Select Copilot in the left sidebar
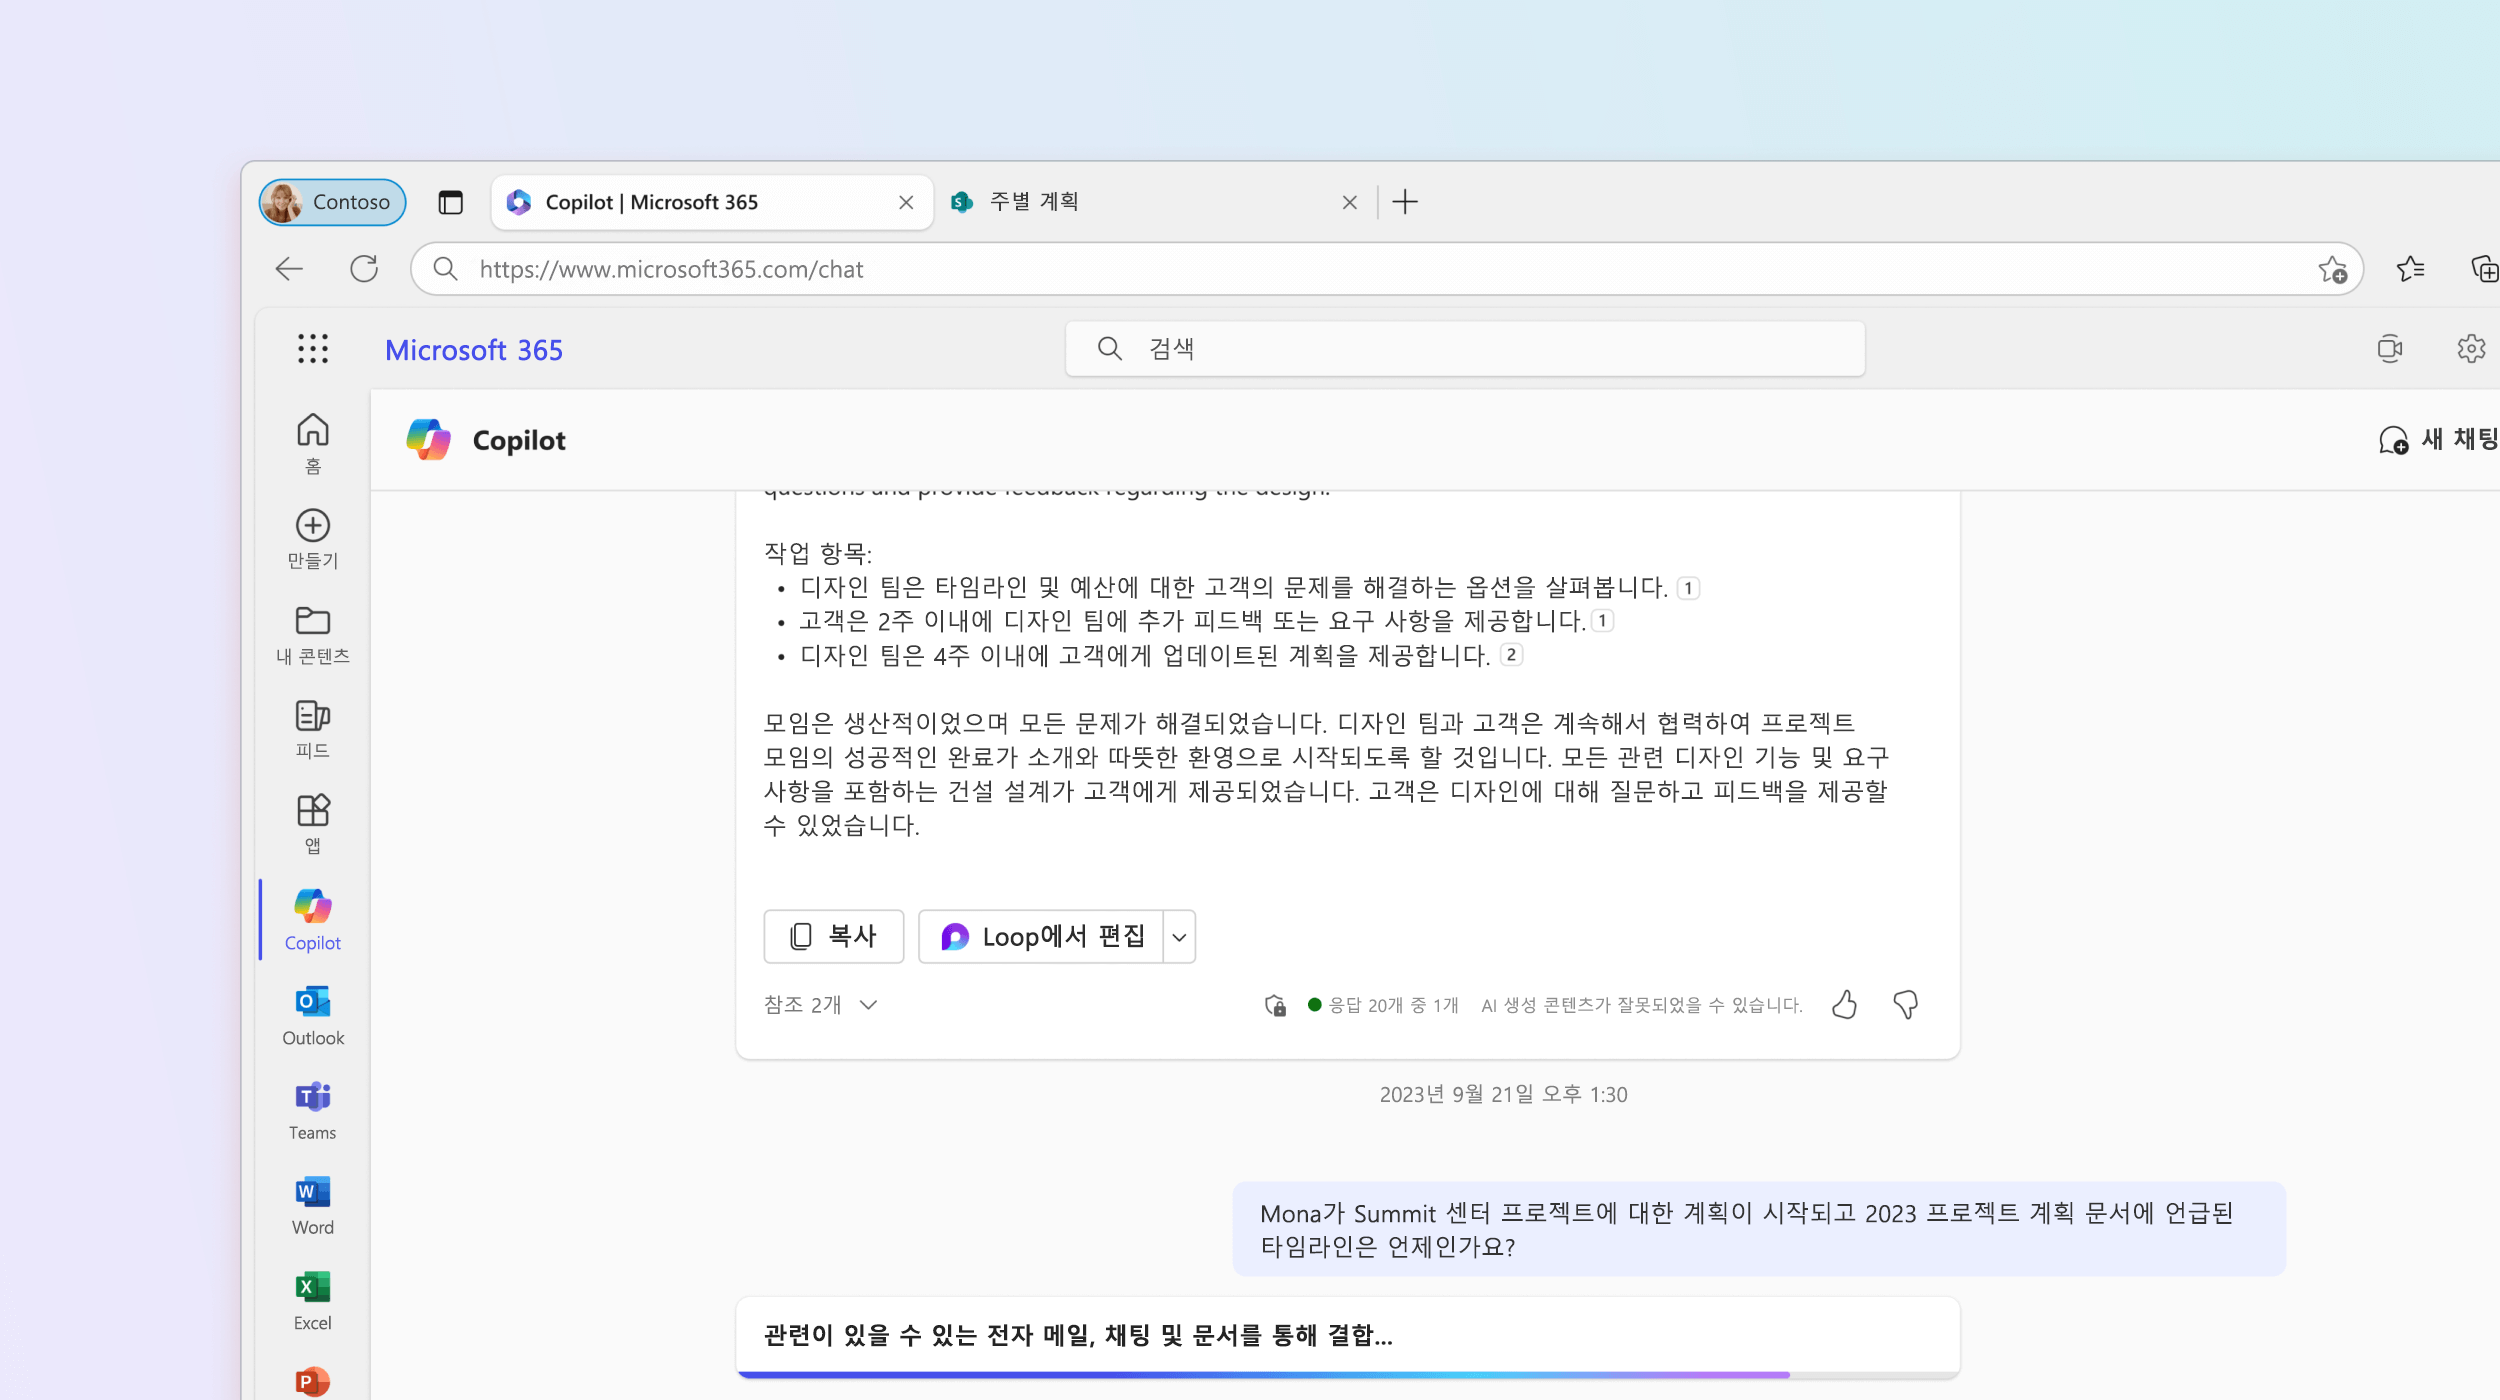This screenshot has width=2500, height=1400. [x=312, y=919]
